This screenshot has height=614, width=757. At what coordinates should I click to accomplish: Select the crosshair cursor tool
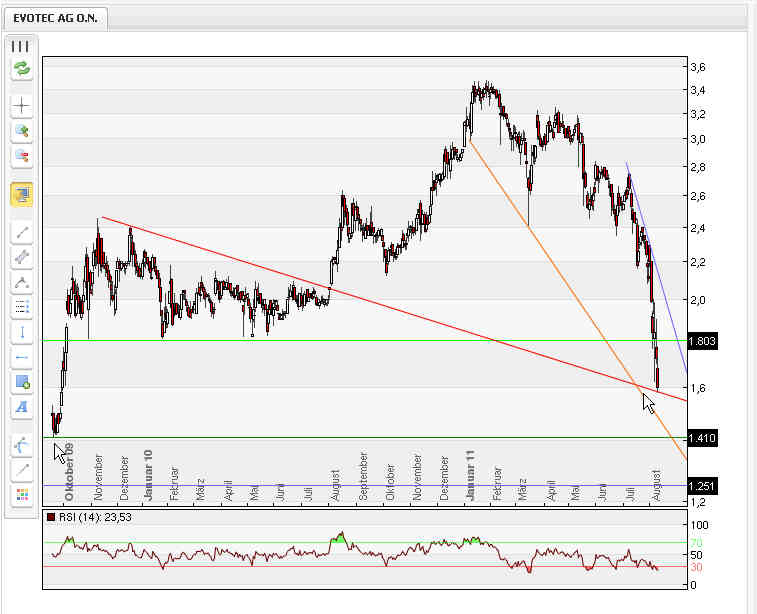pyautogui.click(x=21, y=106)
